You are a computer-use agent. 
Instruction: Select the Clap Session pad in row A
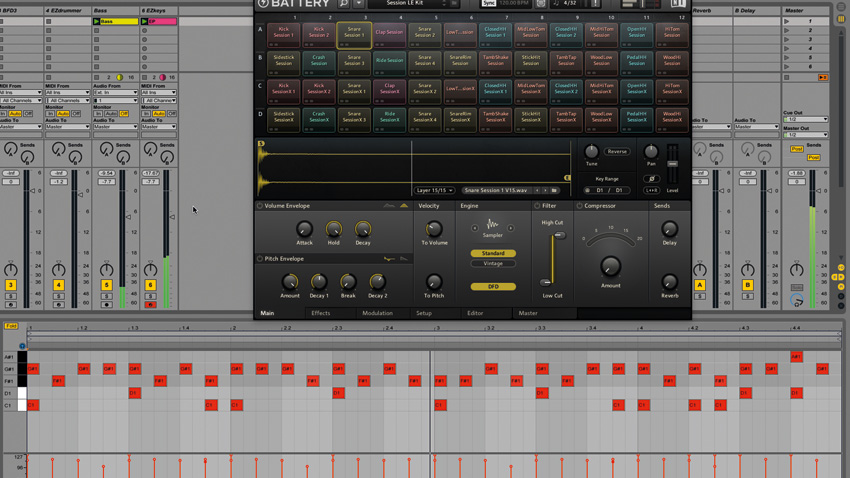(x=389, y=35)
